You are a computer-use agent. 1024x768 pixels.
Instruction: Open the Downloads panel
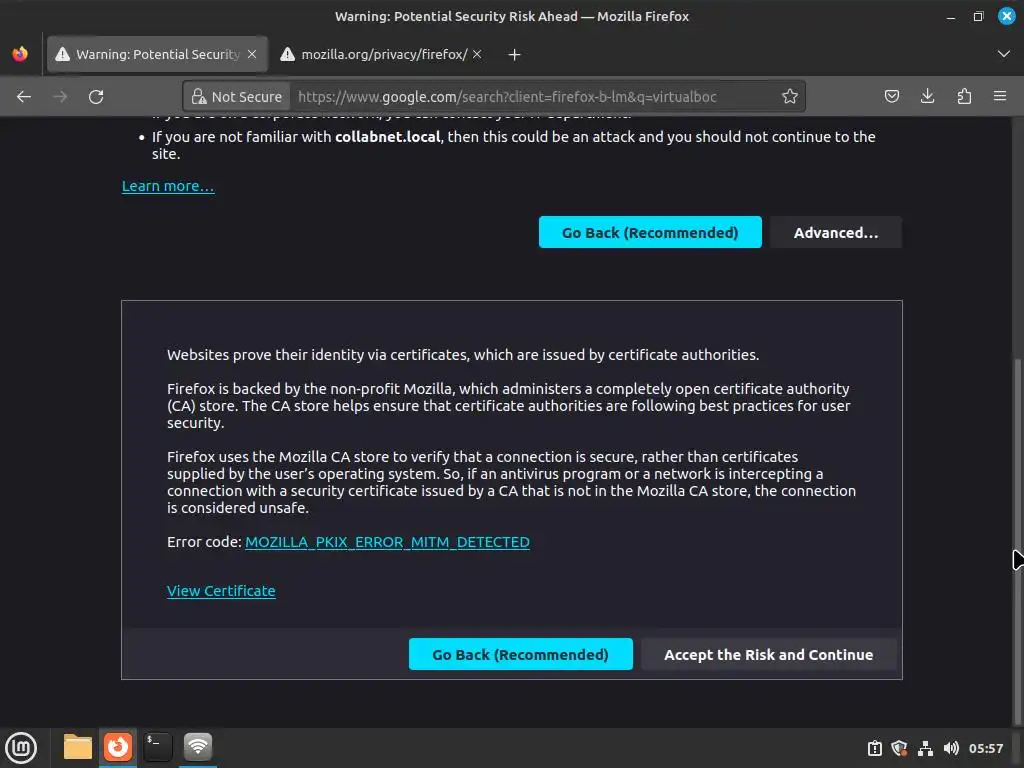927,97
